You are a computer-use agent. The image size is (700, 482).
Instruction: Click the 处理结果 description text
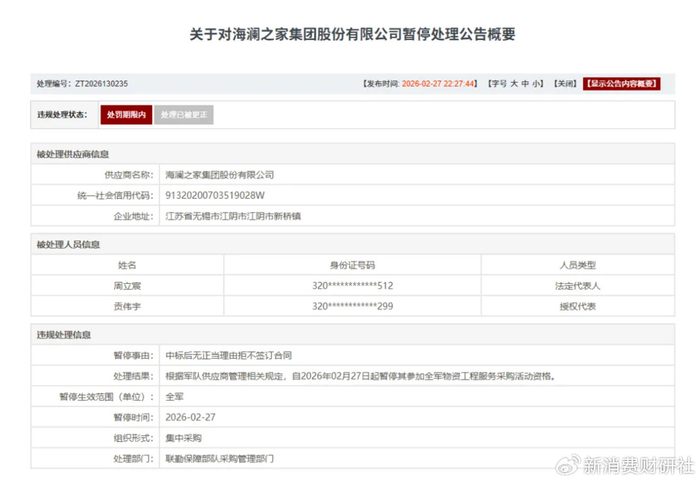[x=360, y=376]
